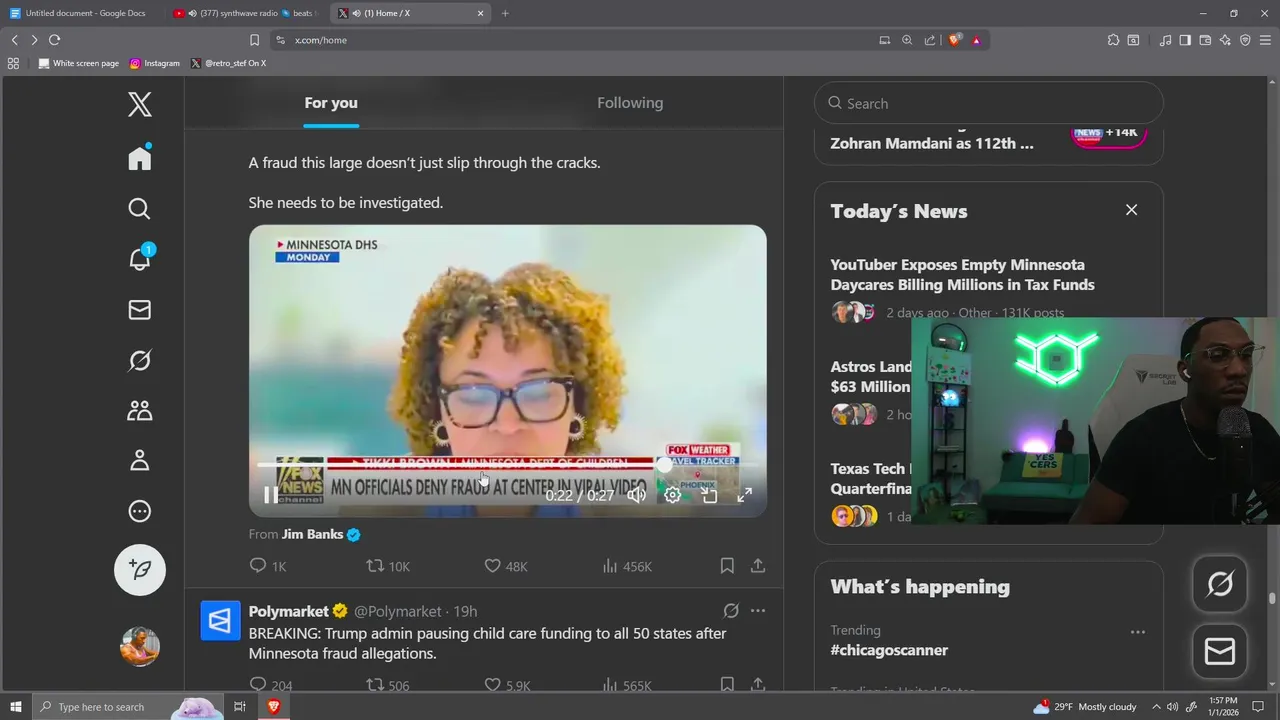Switch to synthwave radio YouTube tab
The width and height of the screenshot is (1280, 720).
point(244,13)
